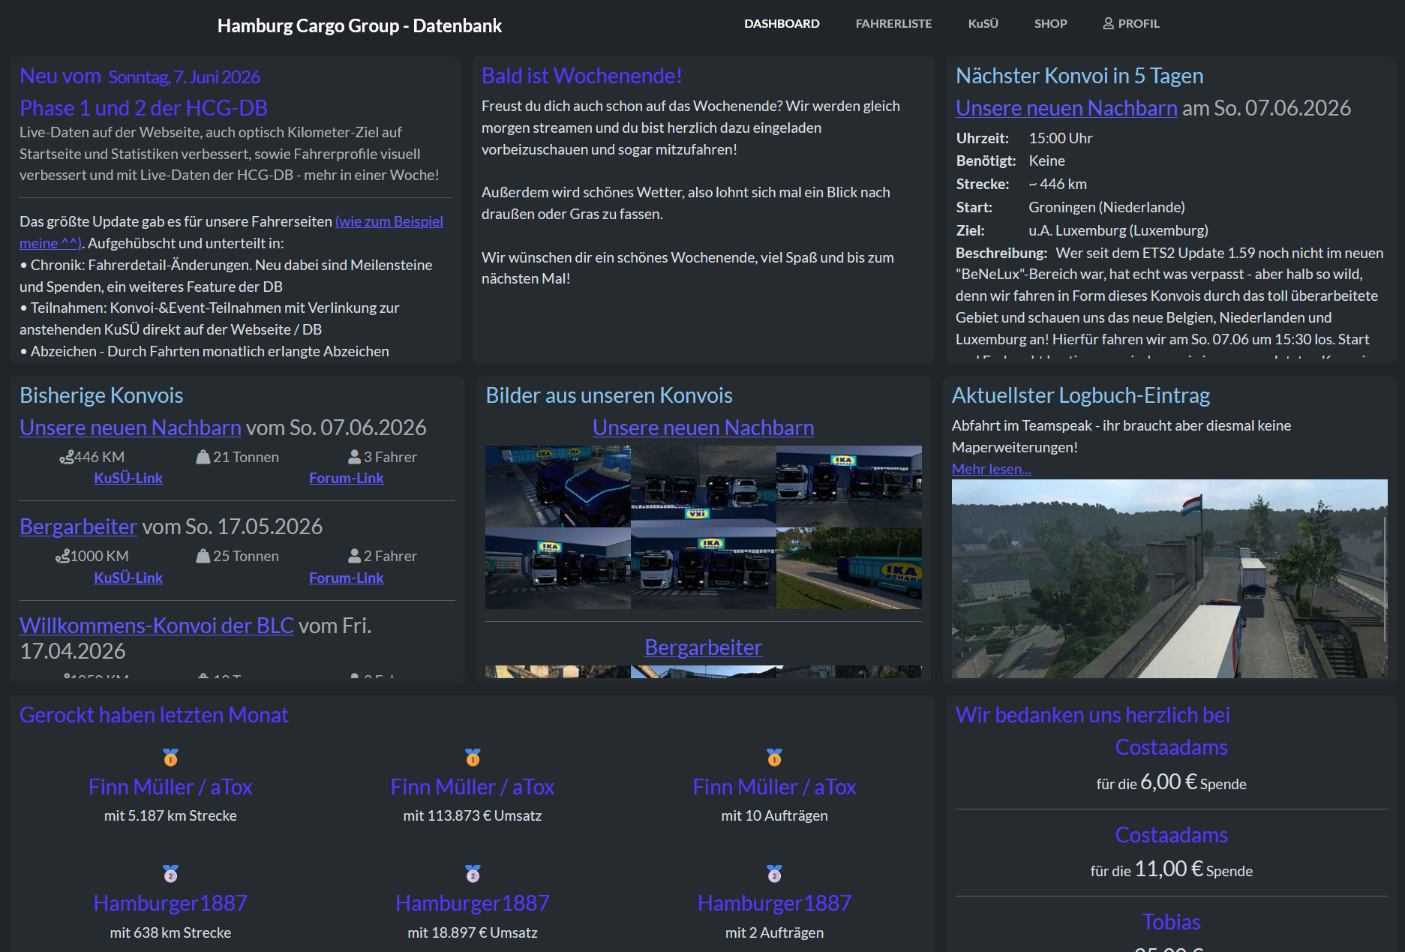Open the PROFIL menu
Viewport: 1405px width, 952px height.
pos(1131,23)
